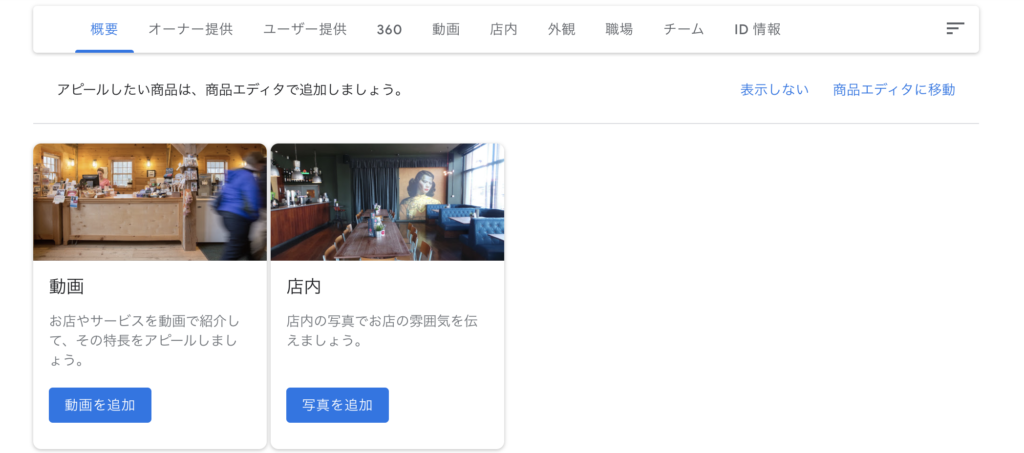Open the 店内 tab
1024x453 pixels.
coord(504,29)
